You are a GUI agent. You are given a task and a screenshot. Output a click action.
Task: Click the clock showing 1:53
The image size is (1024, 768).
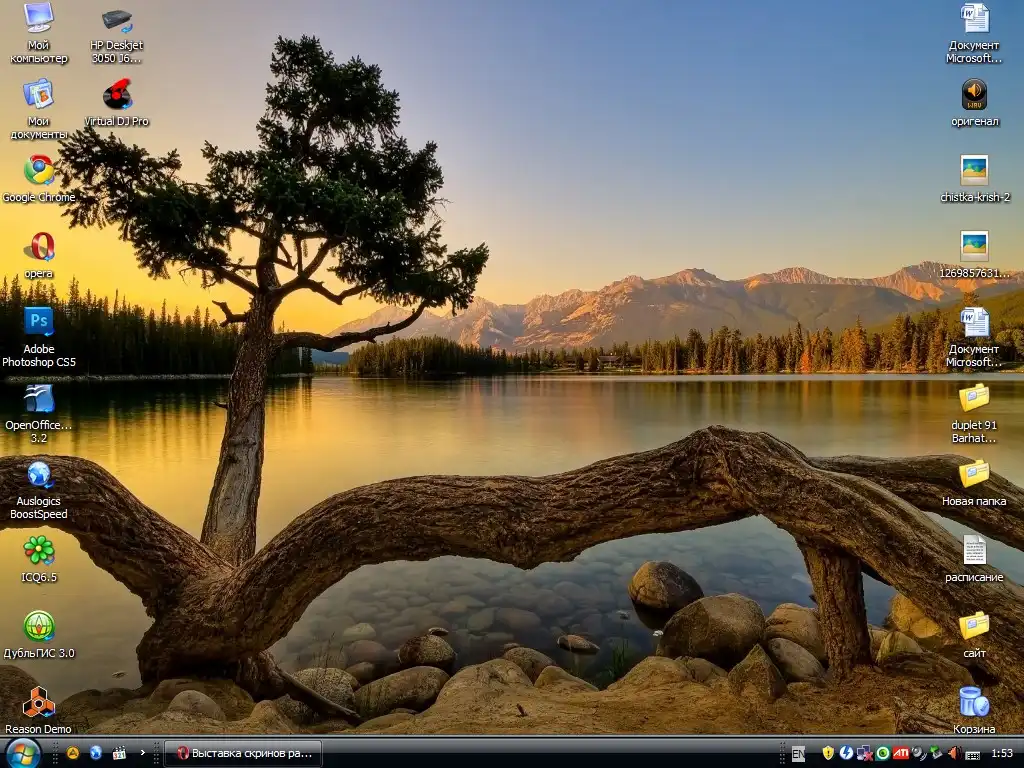1001,753
